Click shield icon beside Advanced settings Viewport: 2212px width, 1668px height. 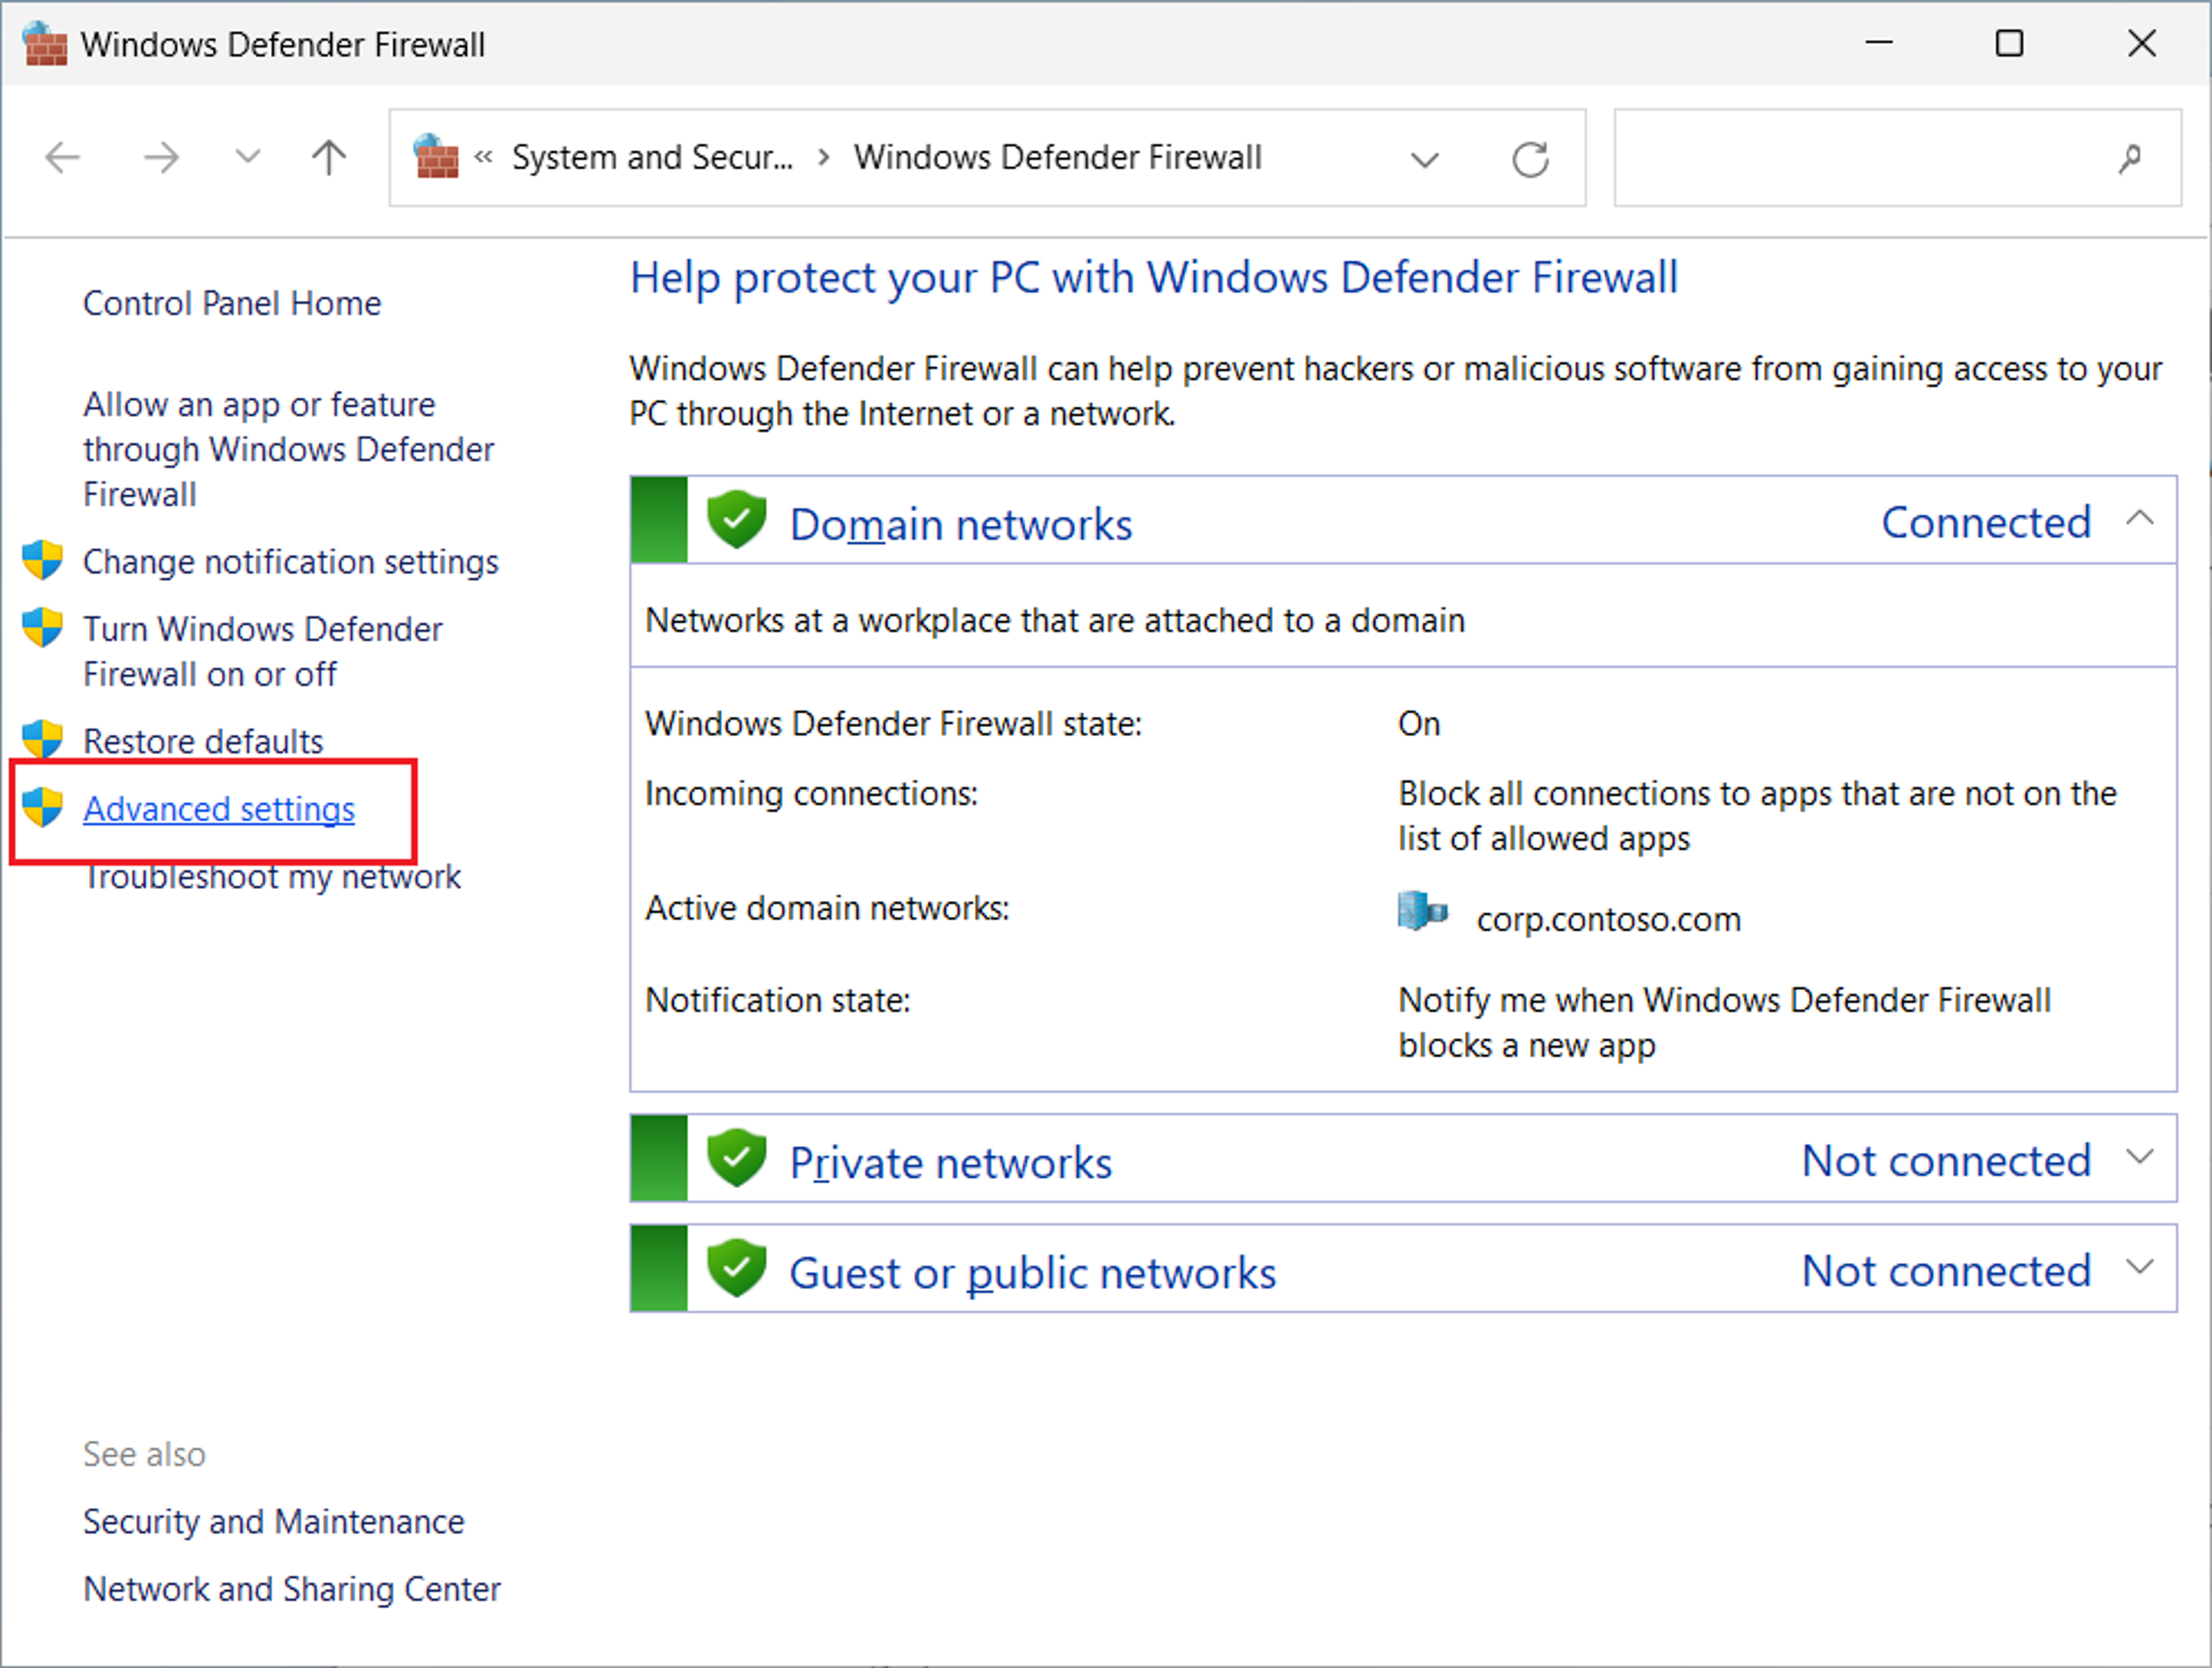coord(43,807)
